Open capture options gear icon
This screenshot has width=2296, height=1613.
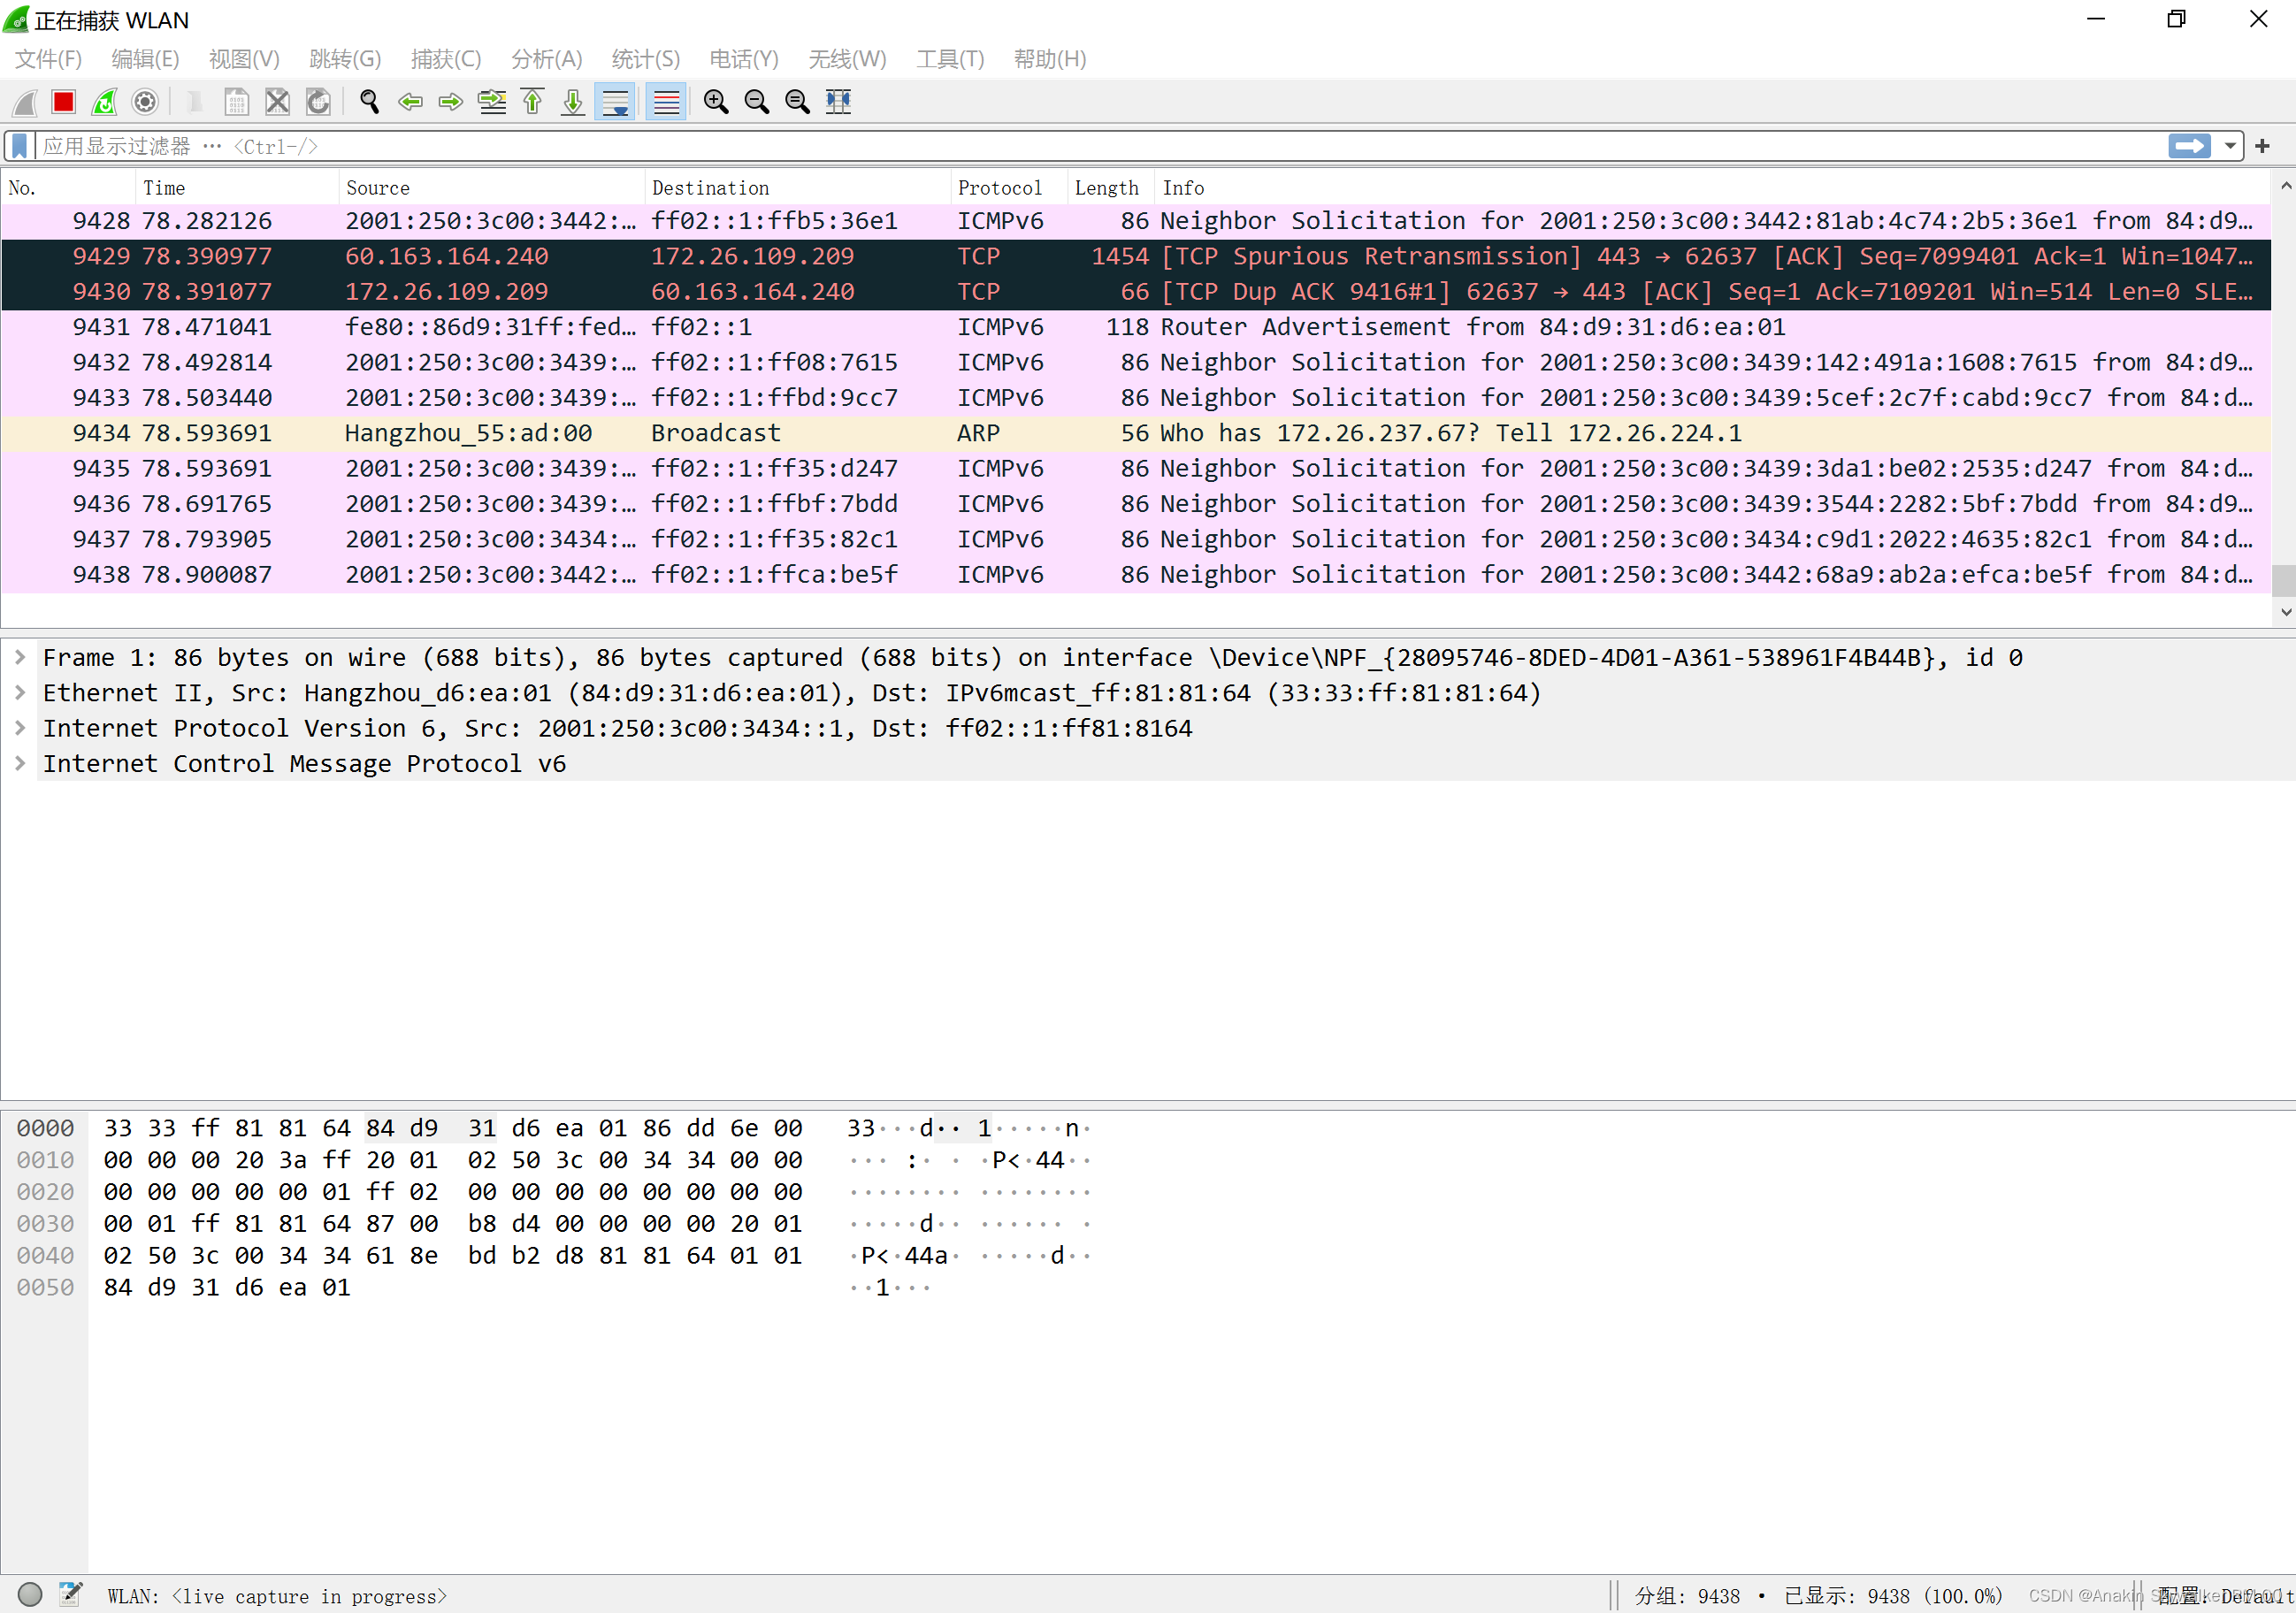click(146, 102)
